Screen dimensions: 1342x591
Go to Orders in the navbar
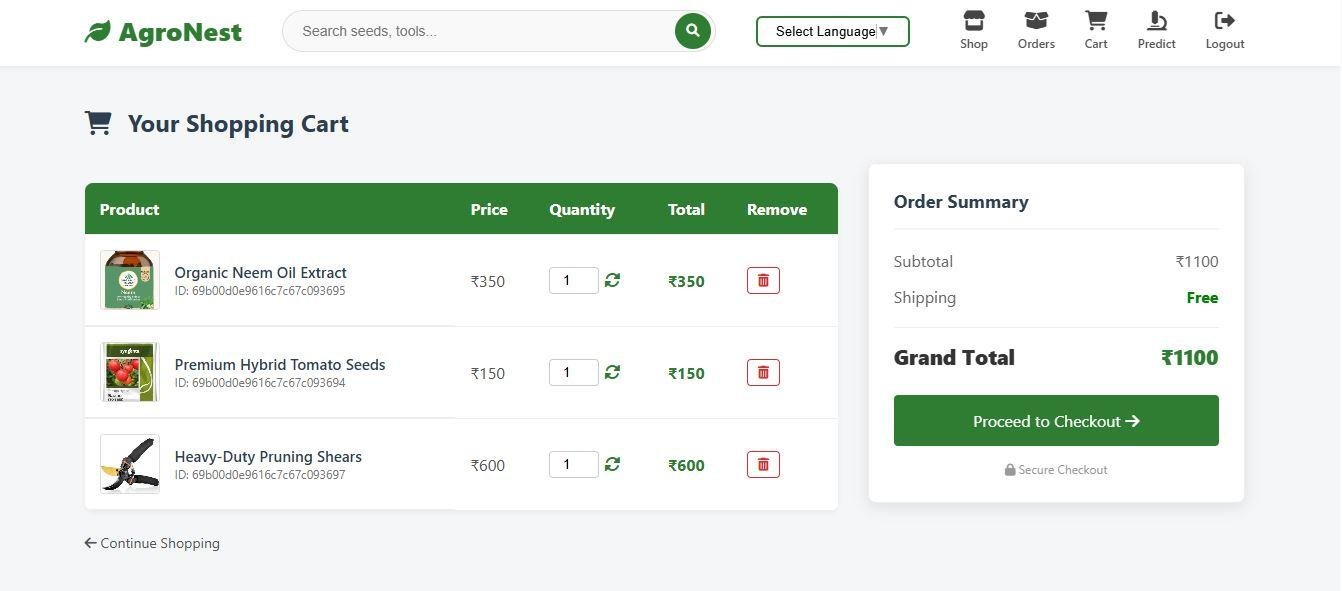(x=1036, y=30)
